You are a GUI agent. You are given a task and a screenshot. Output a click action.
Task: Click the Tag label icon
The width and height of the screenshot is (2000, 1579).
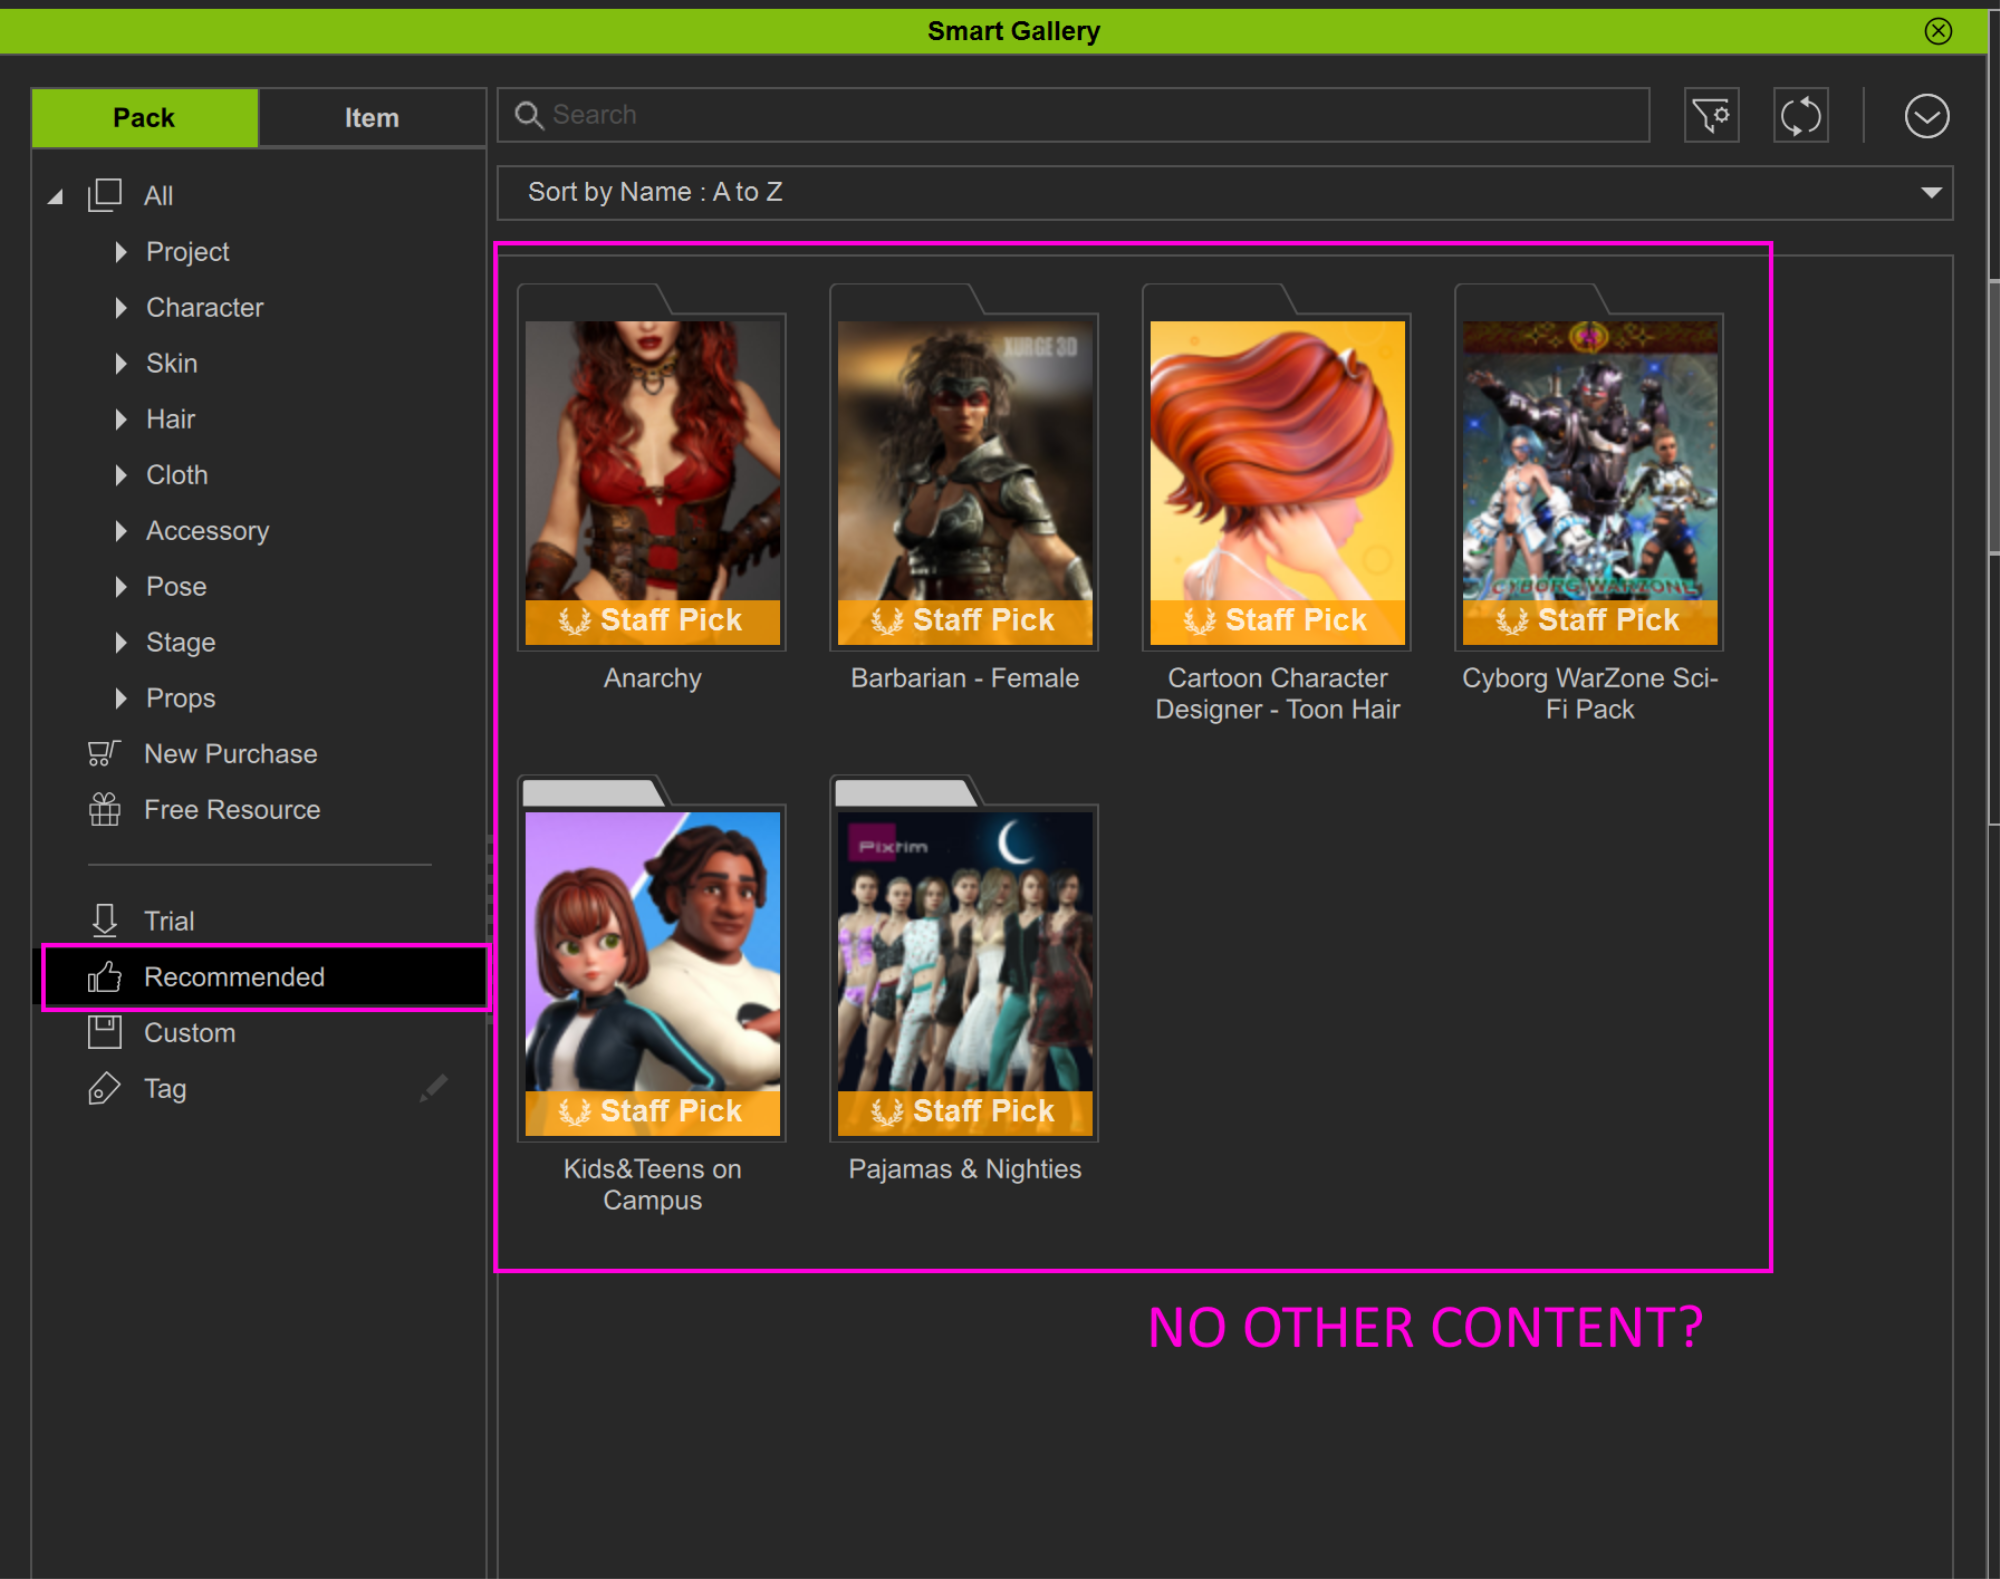point(104,1089)
